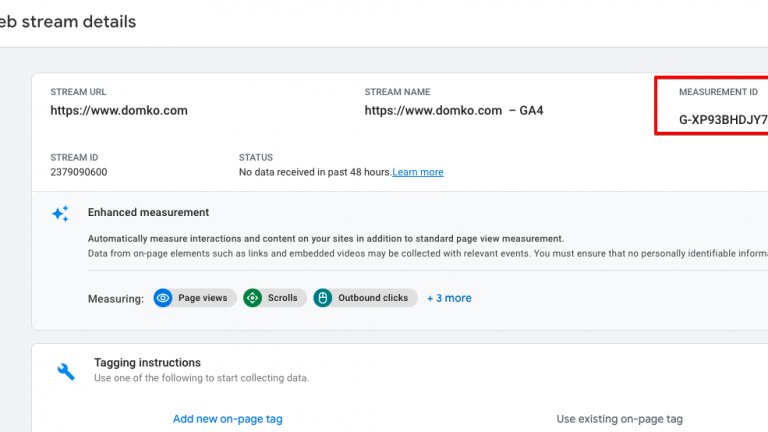The width and height of the screenshot is (768, 432).
Task: Click the Stream name value ending in GA4
Action: (453, 111)
